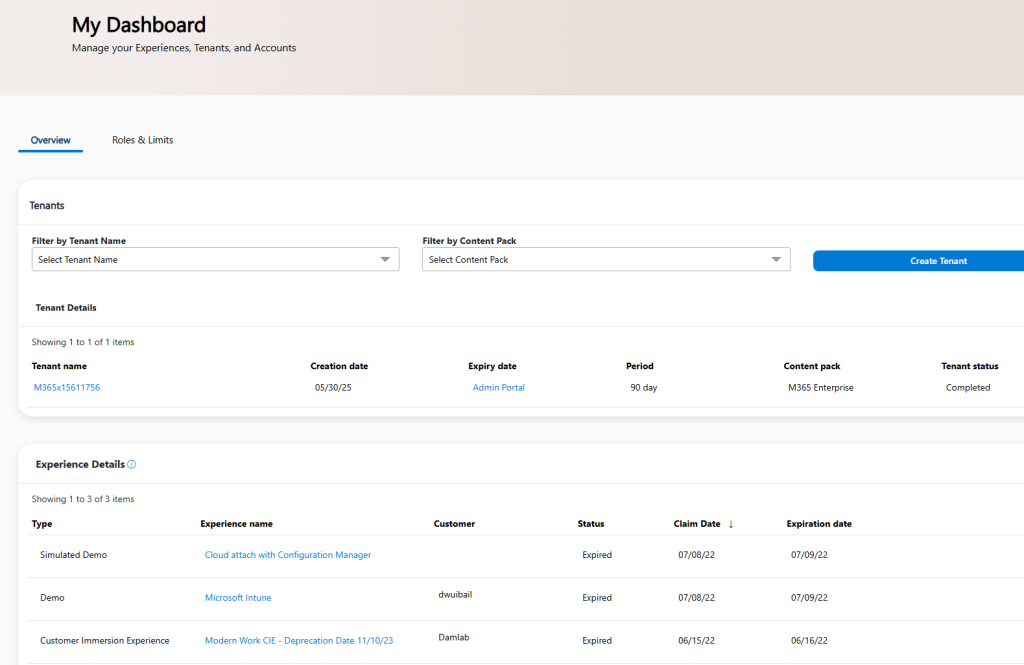Open the Admin Portal link
Screen dimensions: 1024x665
(x=498, y=387)
